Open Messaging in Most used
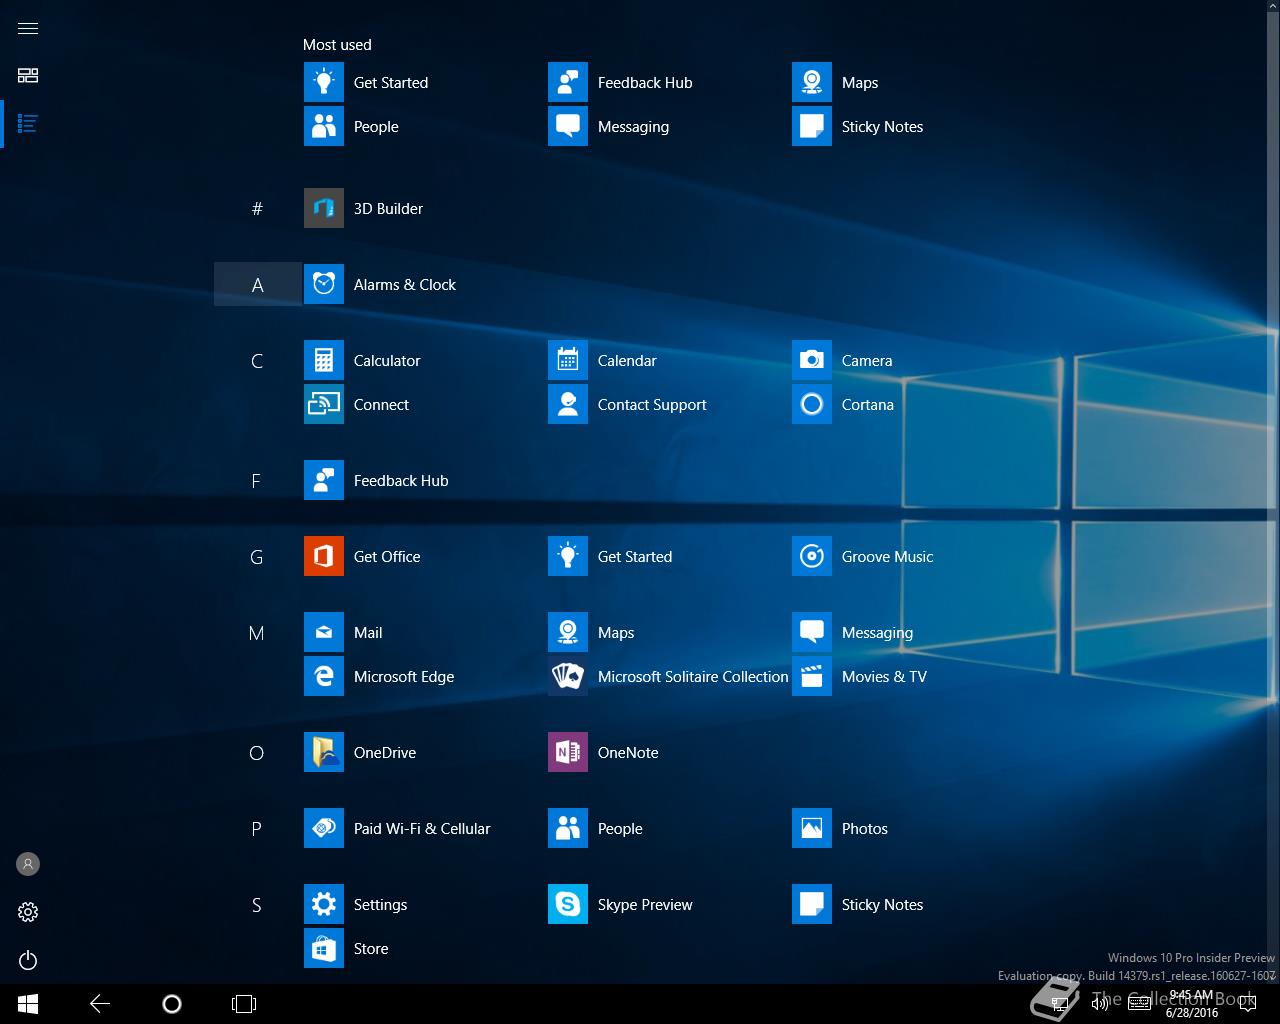Viewport: 1280px width, 1024px height. [567, 126]
